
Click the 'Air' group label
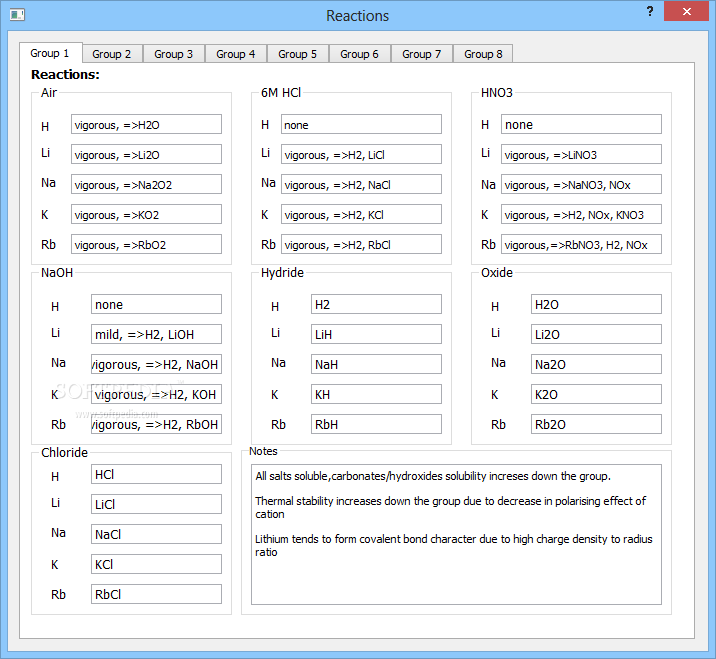(x=49, y=93)
